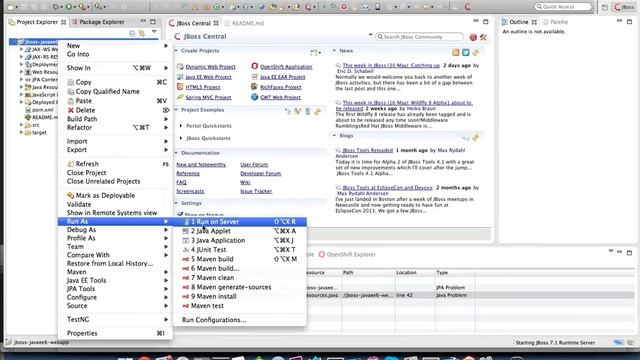The height and width of the screenshot is (360, 640).
Task: Expand the JPA Content tree node
Action: 21,79
